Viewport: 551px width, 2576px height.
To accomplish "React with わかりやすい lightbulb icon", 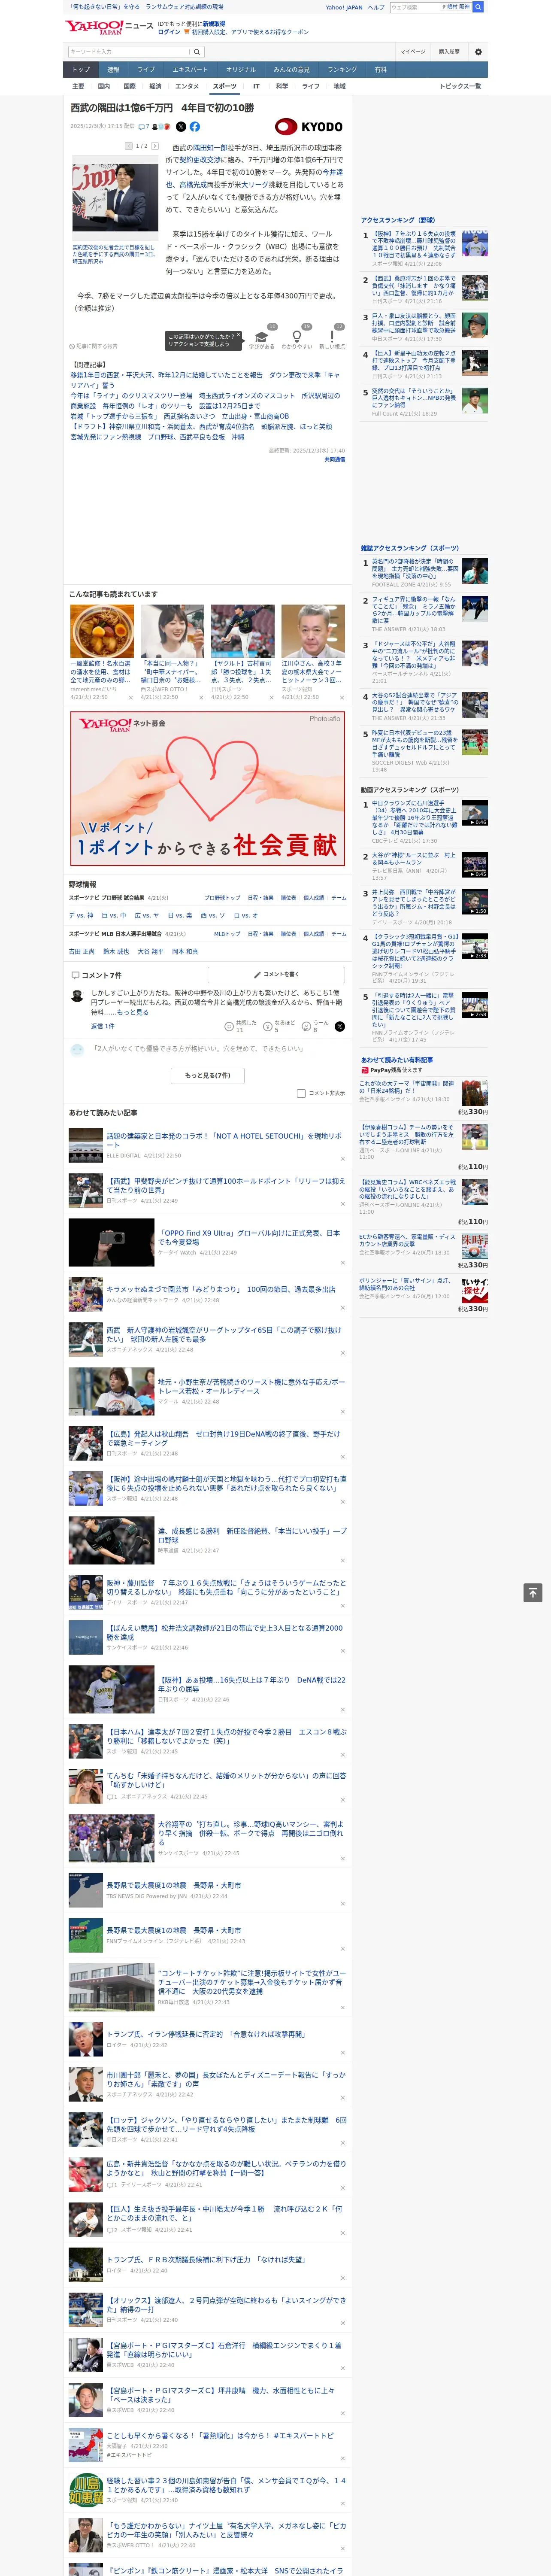I will (x=297, y=338).
